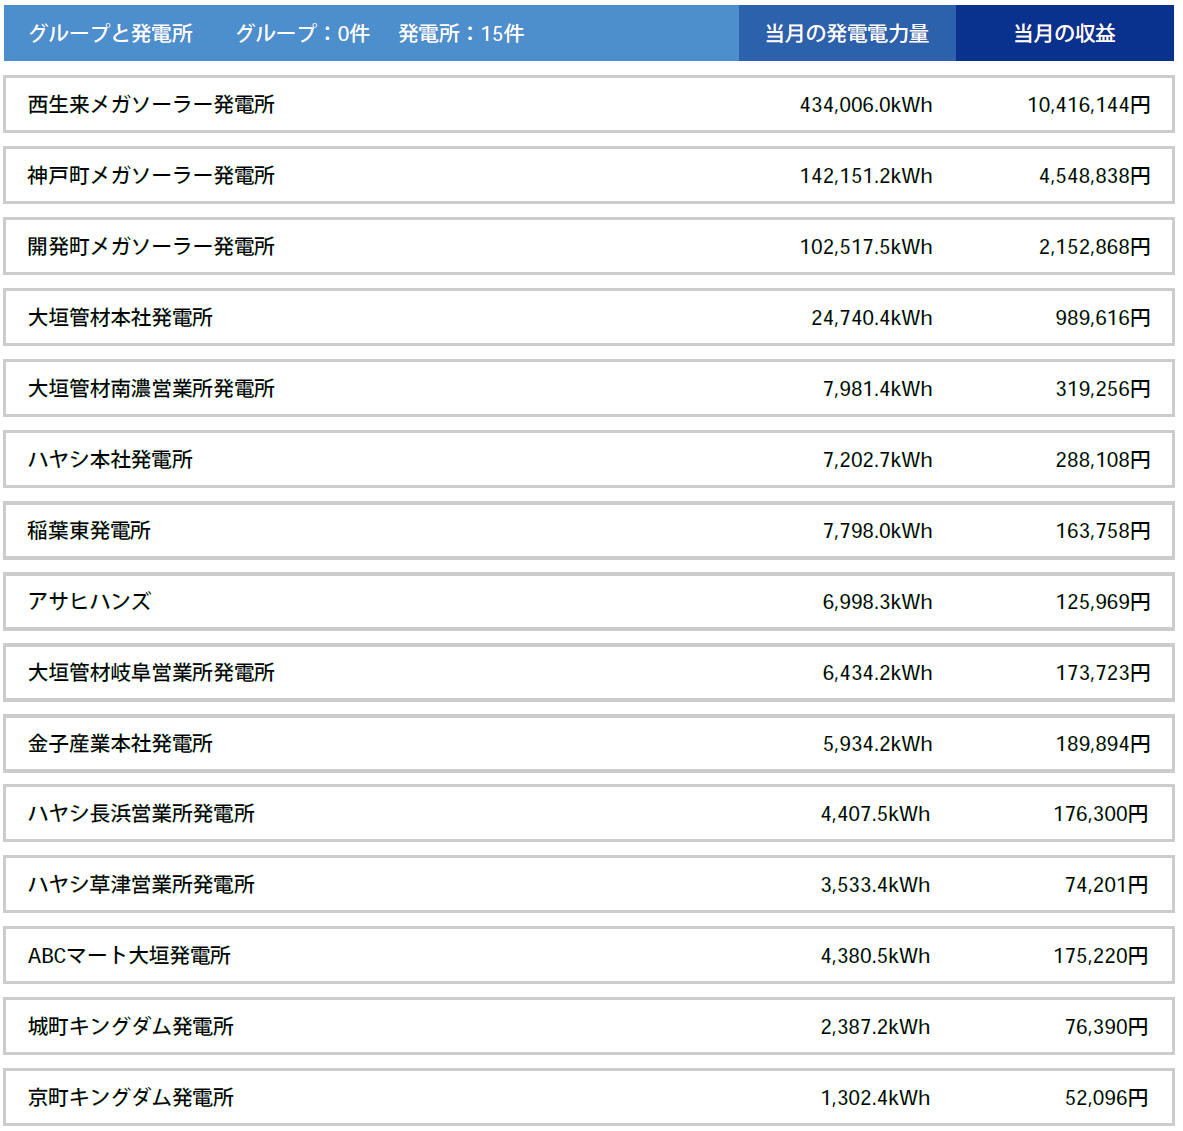The image size is (1183, 1131).
Task: Click the グループと発電所 header label
Action: pos(111,33)
